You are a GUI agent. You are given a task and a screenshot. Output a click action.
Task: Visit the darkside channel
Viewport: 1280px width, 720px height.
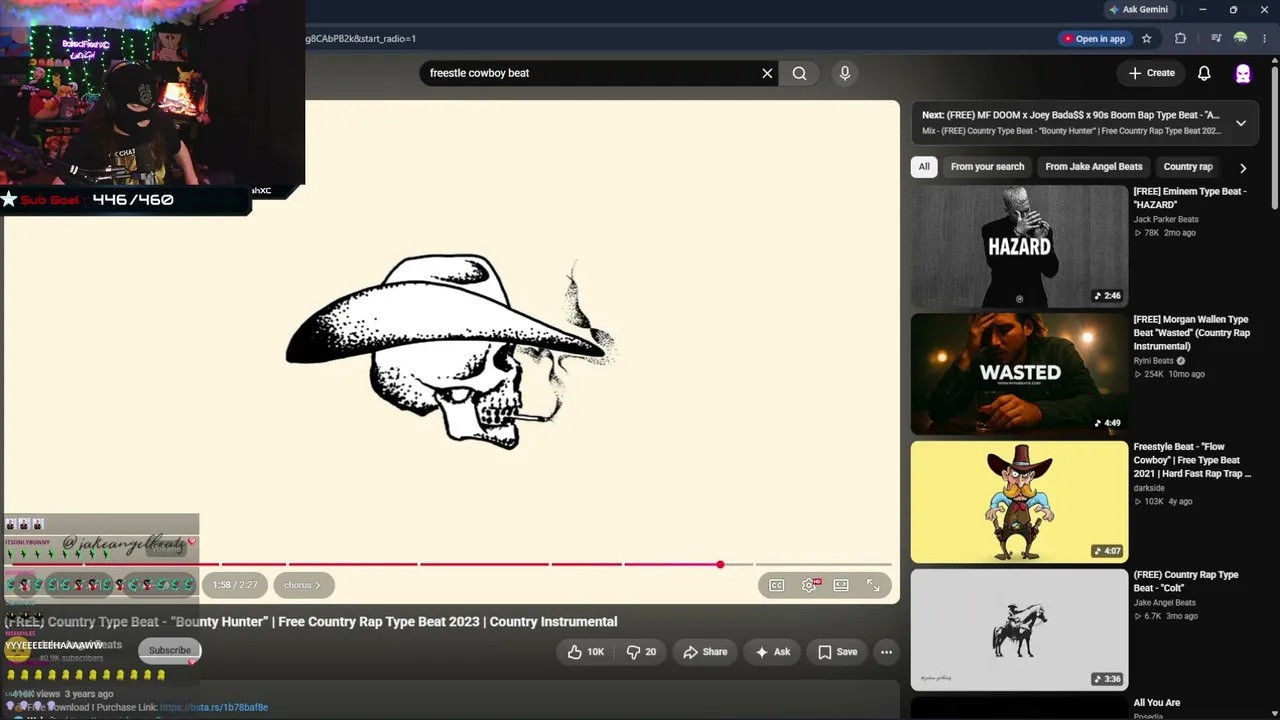click(x=1149, y=488)
